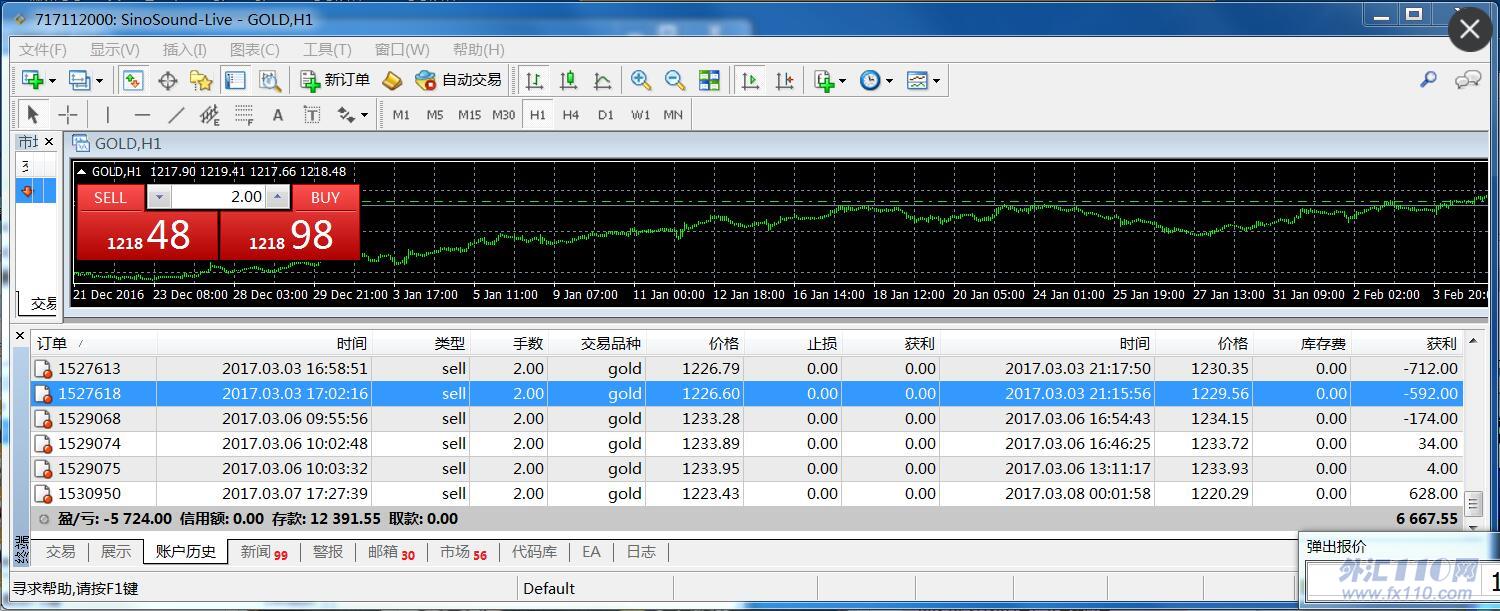Toggle the Terminal panel icon
The height and width of the screenshot is (611, 1500).
(x=235, y=80)
